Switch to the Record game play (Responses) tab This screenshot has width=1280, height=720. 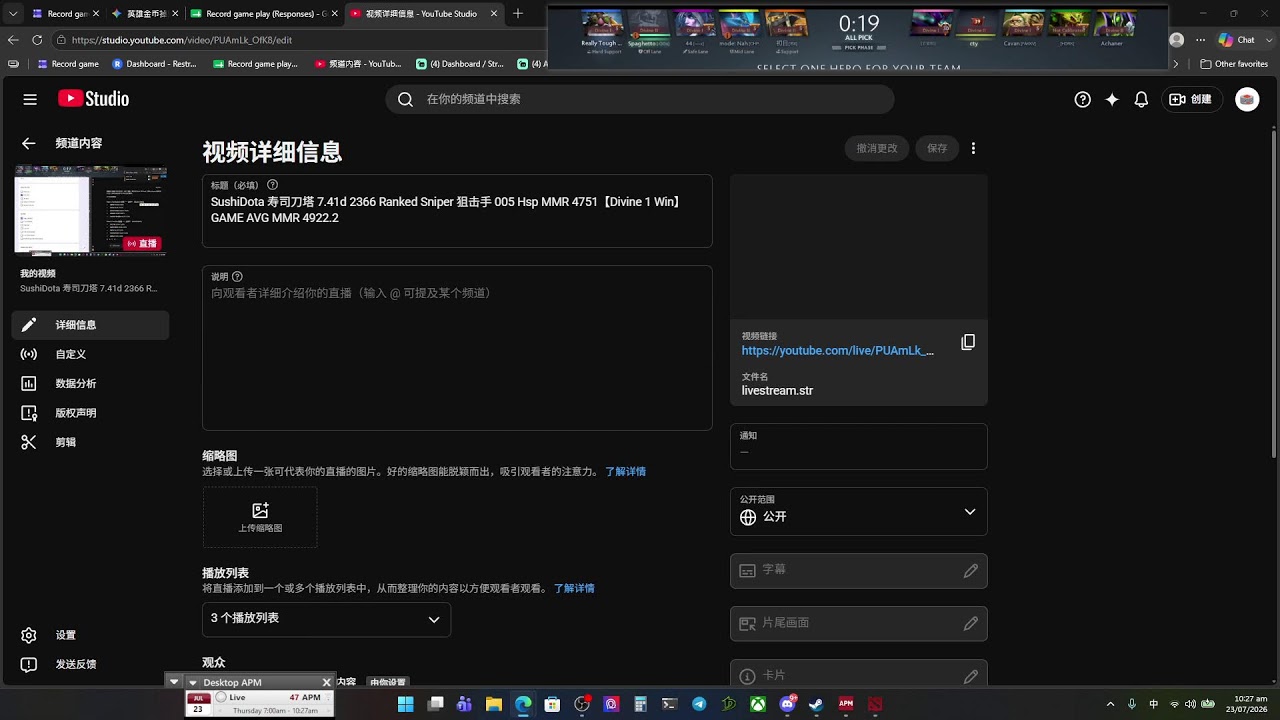pos(265,14)
